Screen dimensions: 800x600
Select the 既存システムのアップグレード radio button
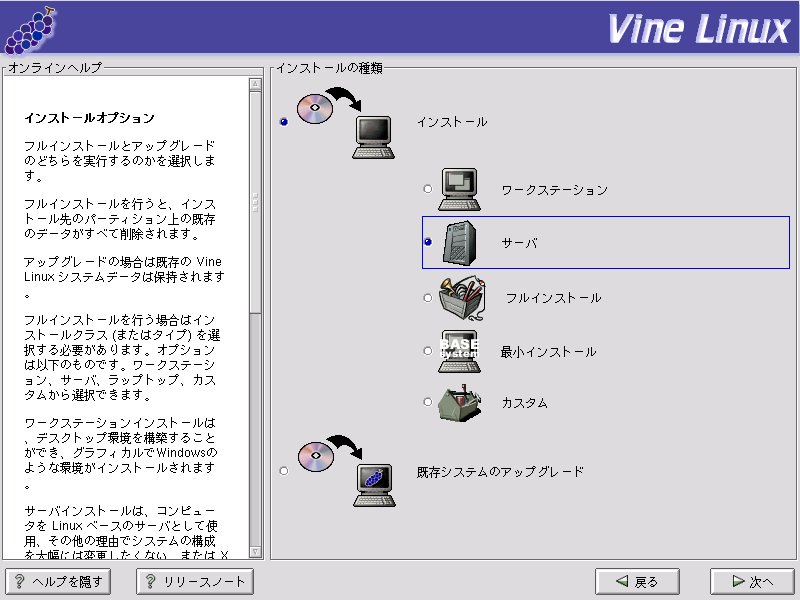(x=284, y=470)
